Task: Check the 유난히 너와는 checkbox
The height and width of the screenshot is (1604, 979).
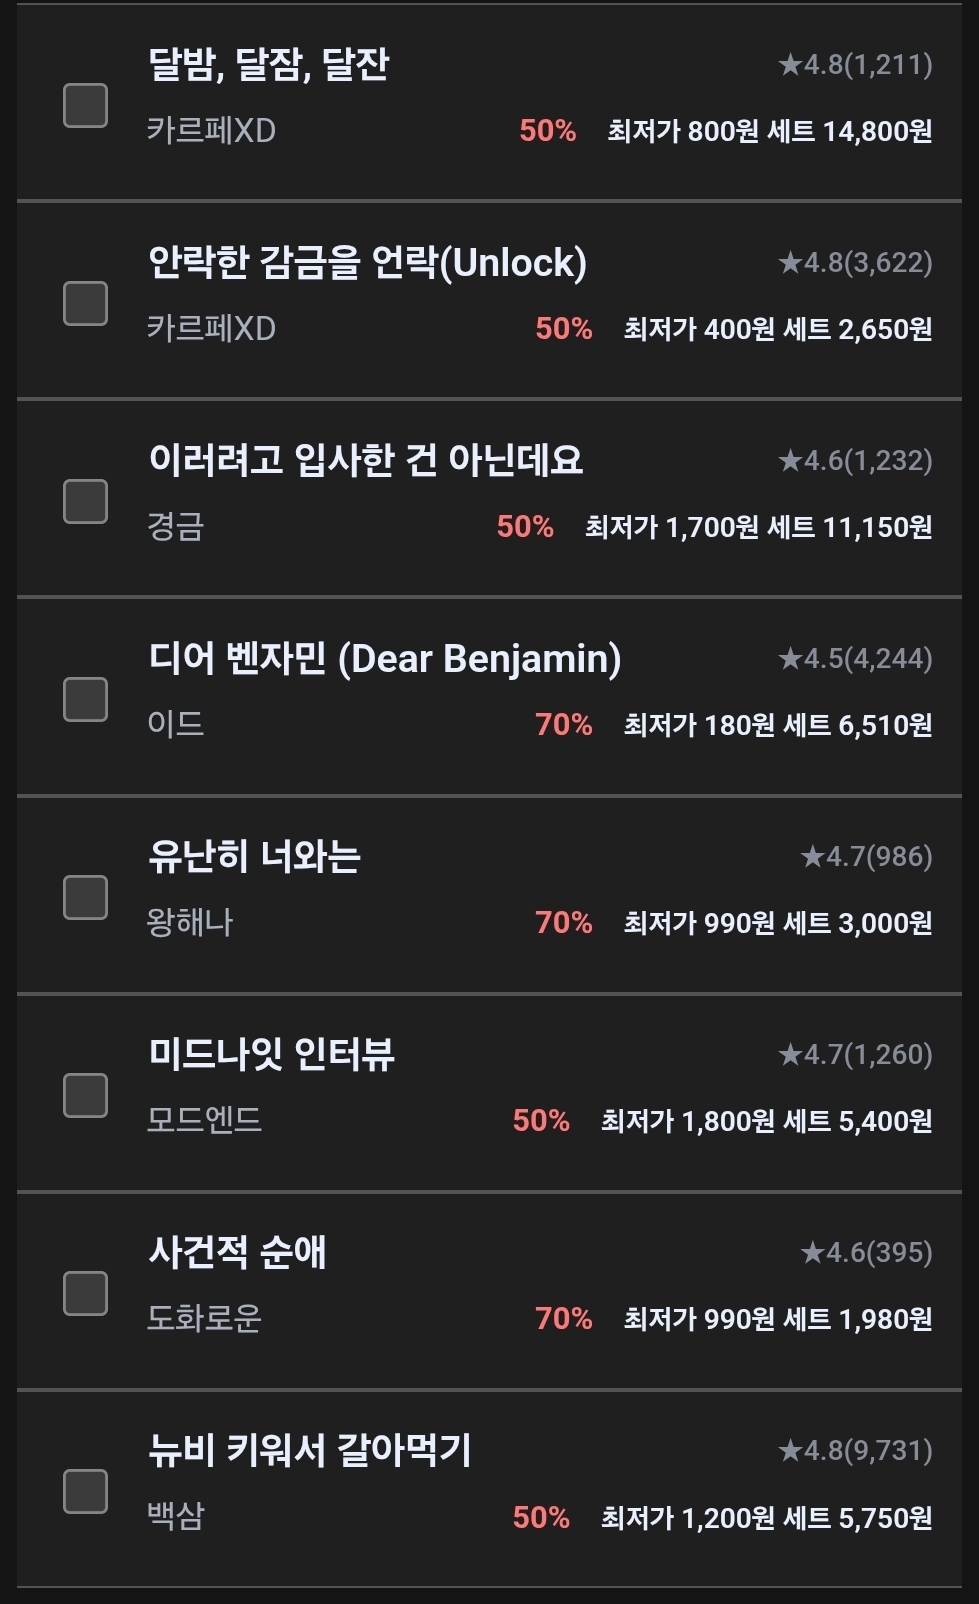Action: 85,897
